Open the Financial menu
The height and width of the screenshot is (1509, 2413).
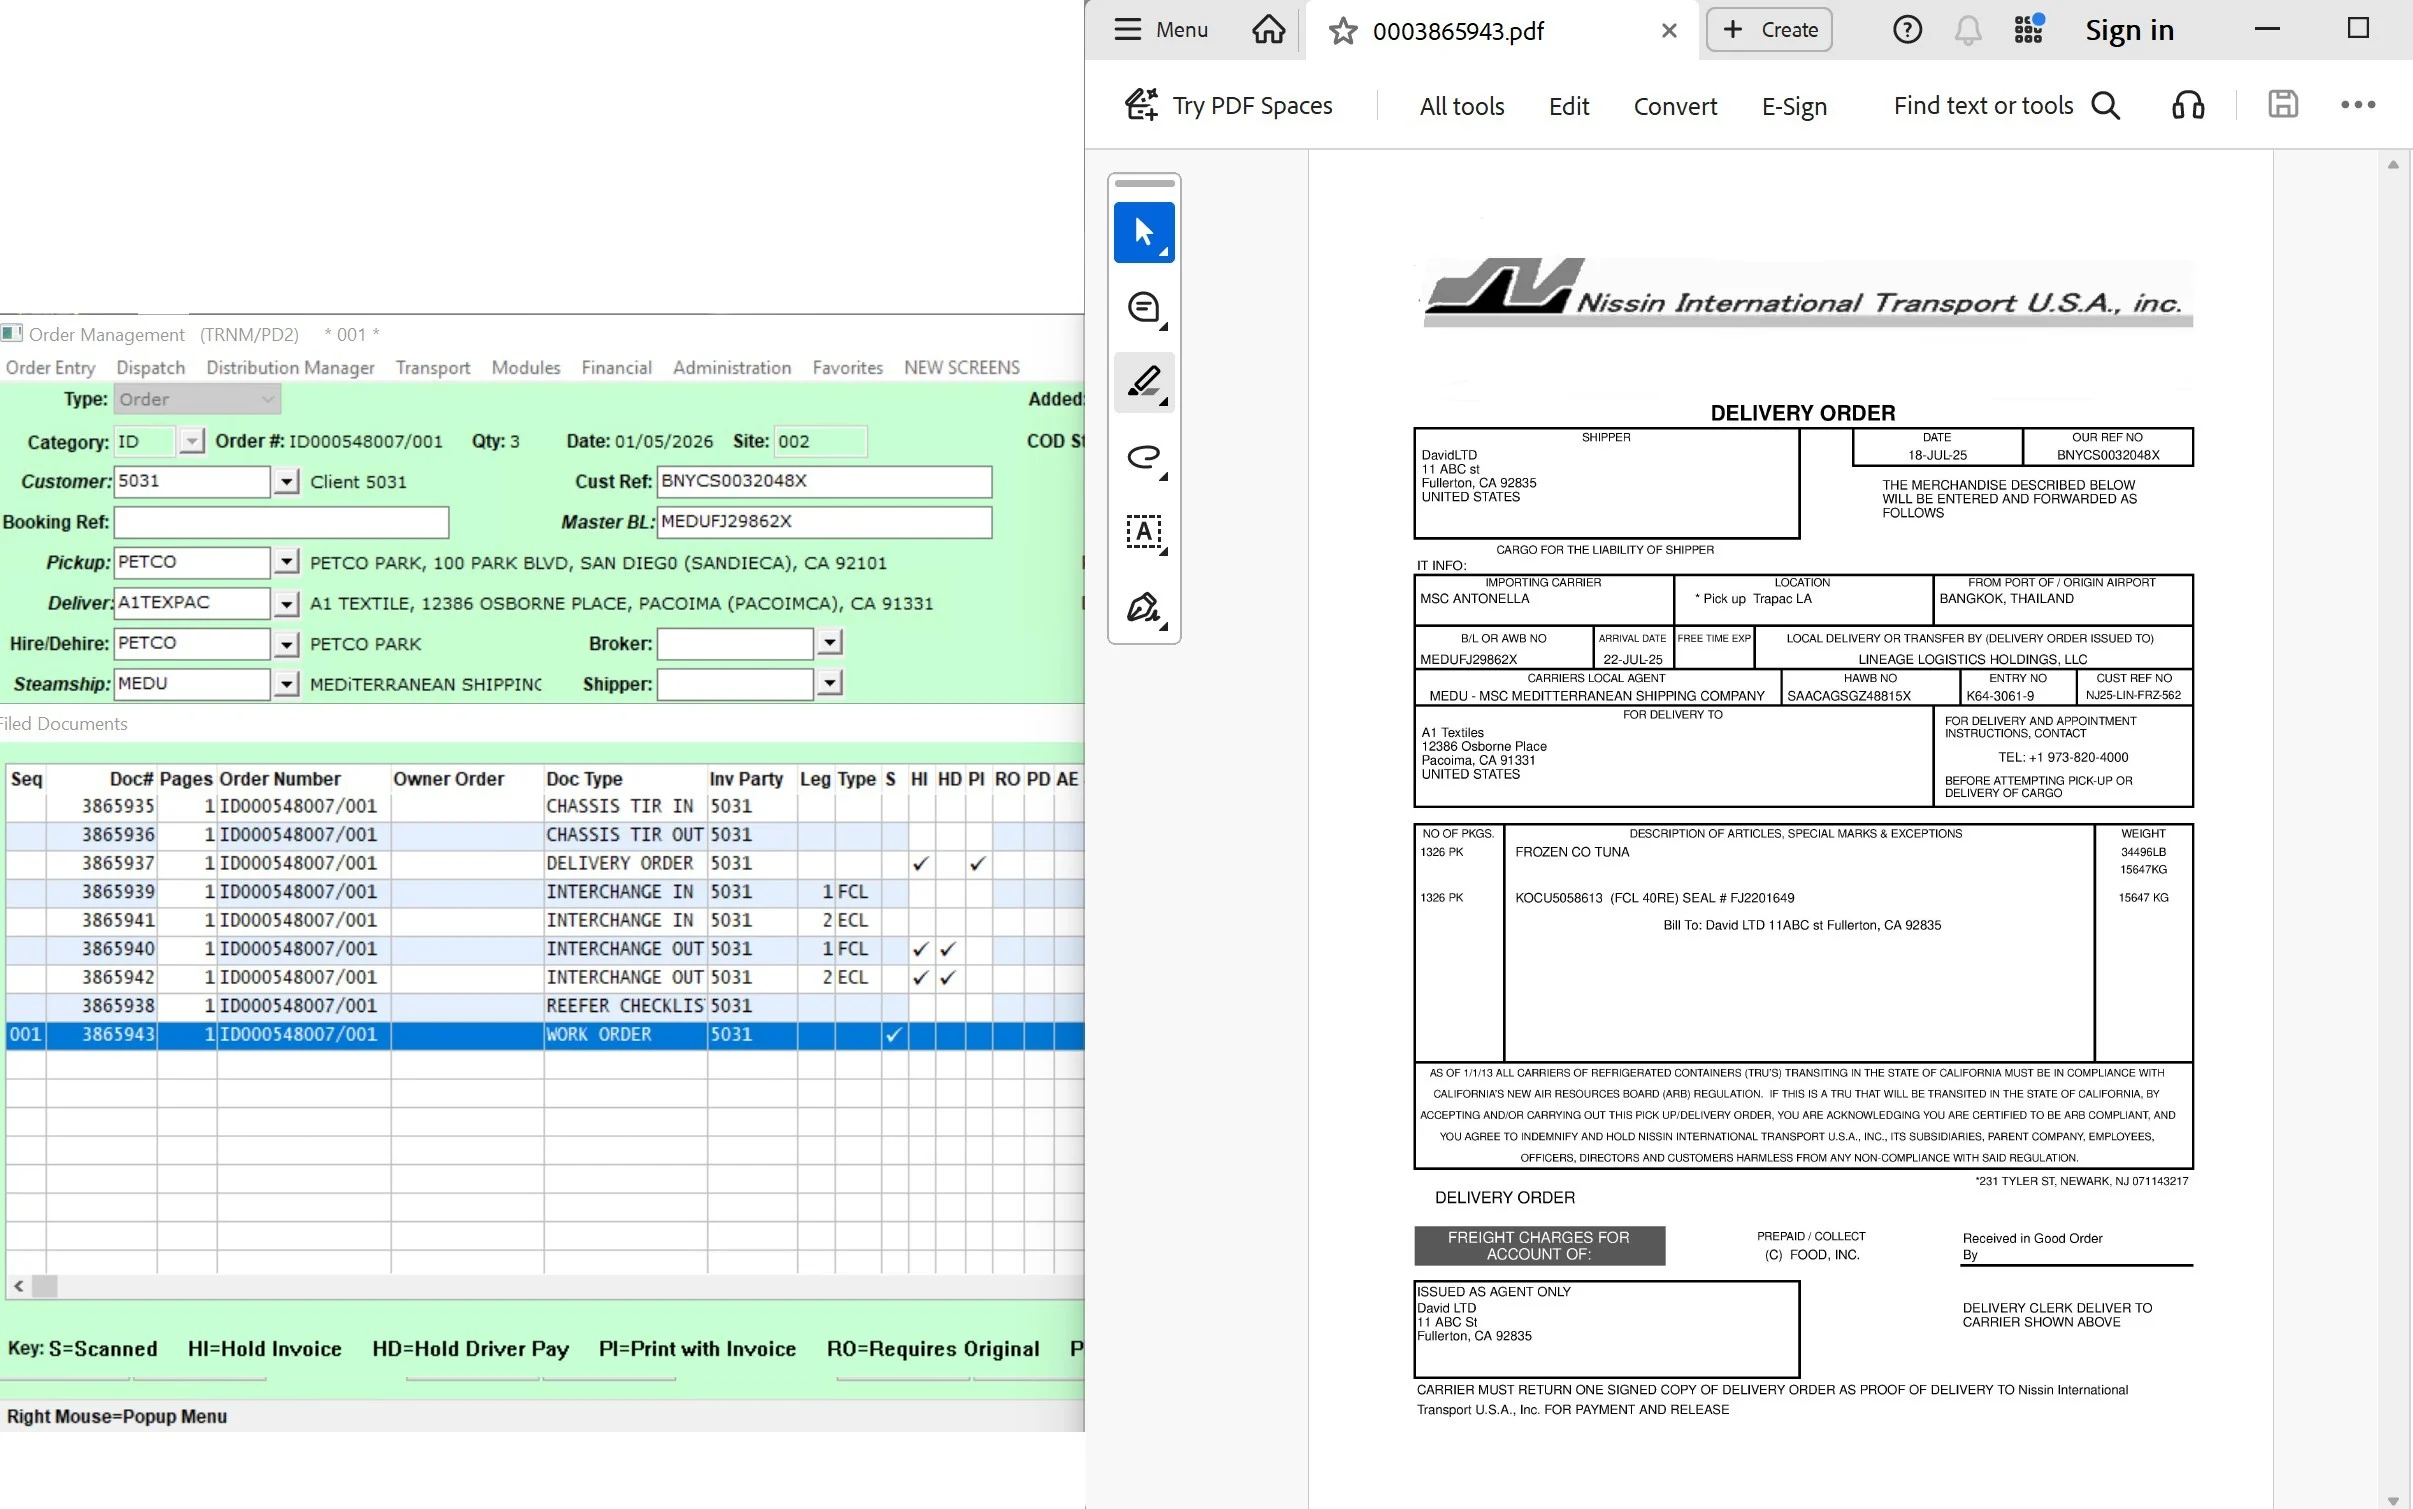tap(616, 367)
